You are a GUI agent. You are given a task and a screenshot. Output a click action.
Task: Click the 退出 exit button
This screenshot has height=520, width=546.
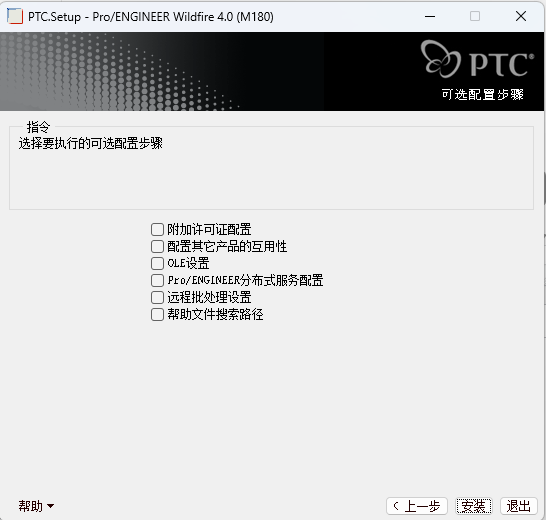tap(519, 506)
